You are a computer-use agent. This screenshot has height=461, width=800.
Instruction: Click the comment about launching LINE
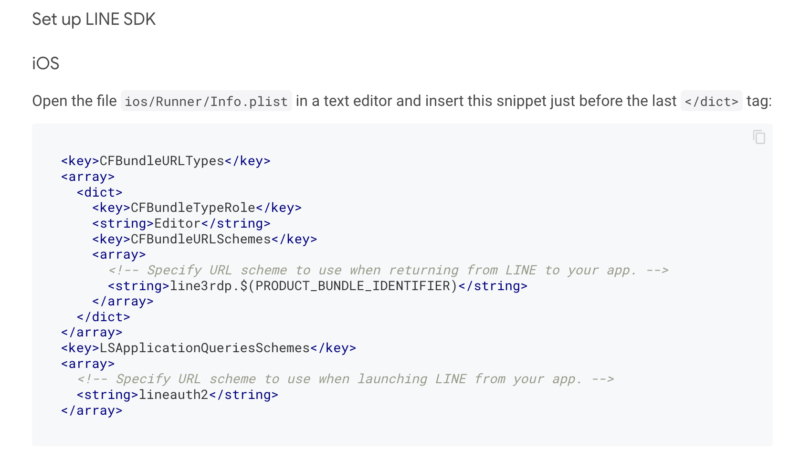click(345, 379)
